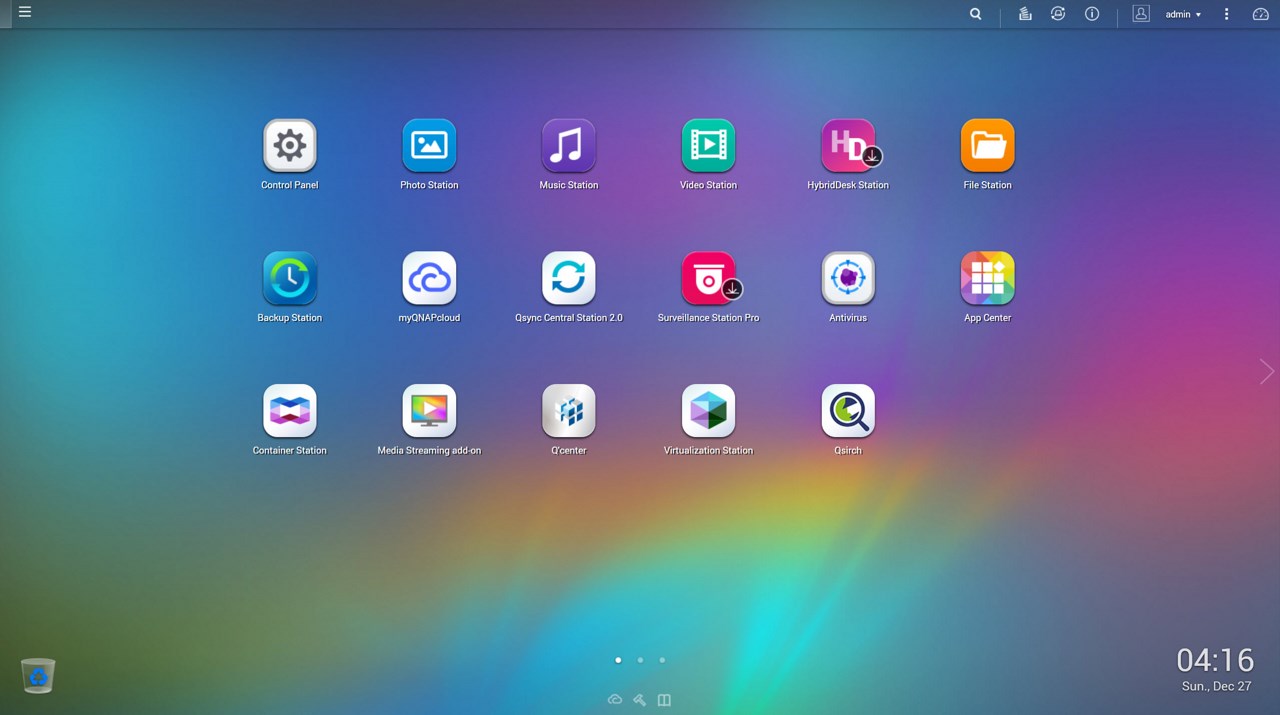Click the date "Sun., Dec 27"
This screenshot has width=1280, height=715.
(1216, 687)
